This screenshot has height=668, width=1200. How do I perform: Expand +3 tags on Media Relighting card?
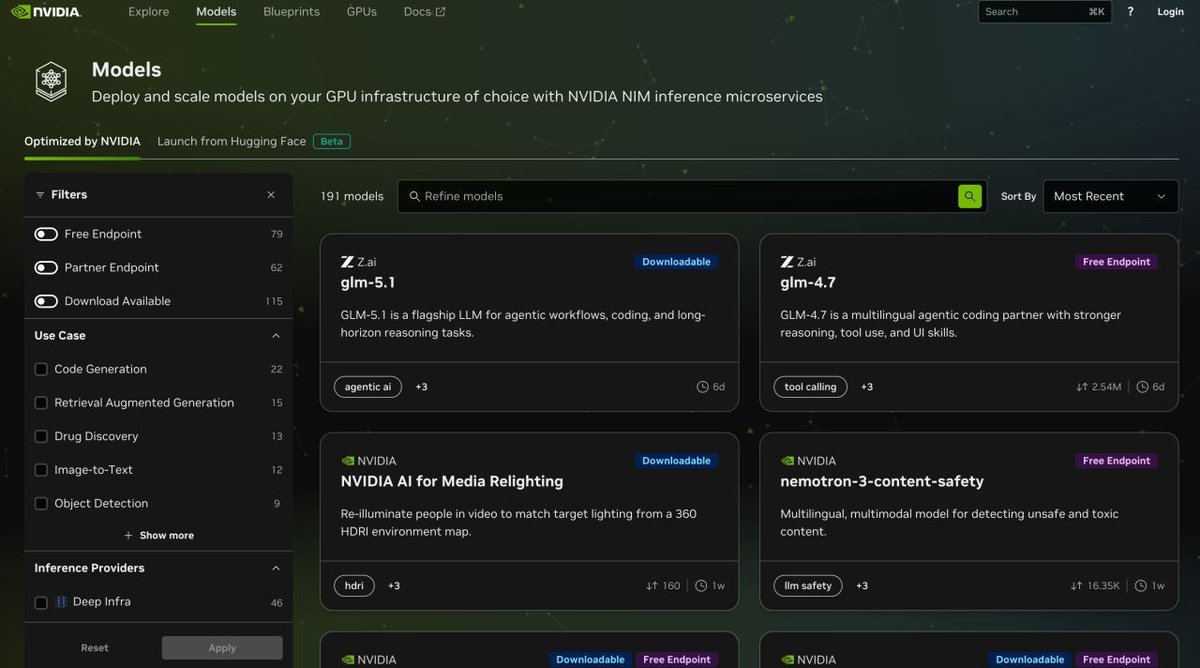coord(394,586)
